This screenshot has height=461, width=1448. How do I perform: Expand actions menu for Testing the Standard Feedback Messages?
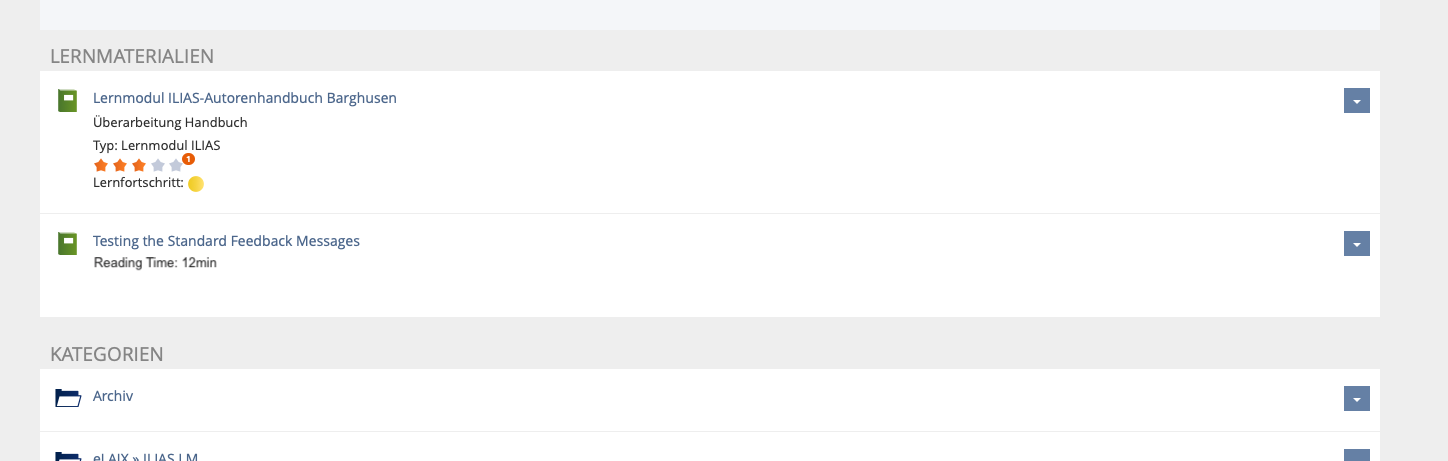(1356, 244)
